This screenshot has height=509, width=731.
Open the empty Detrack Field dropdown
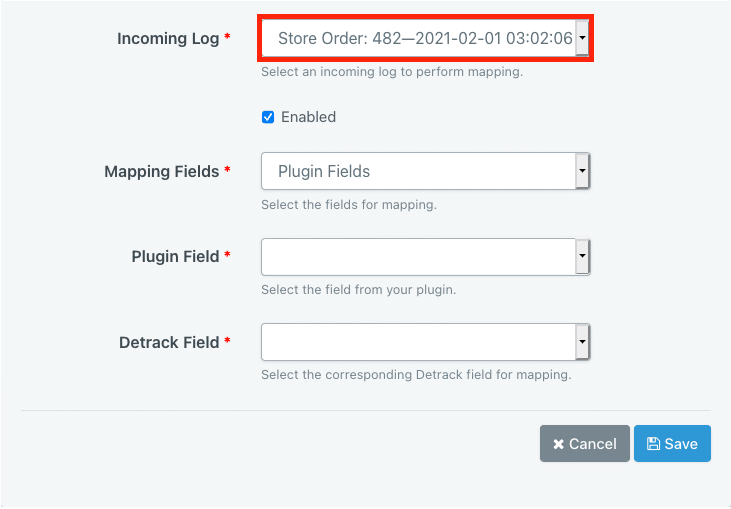point(418,342)
